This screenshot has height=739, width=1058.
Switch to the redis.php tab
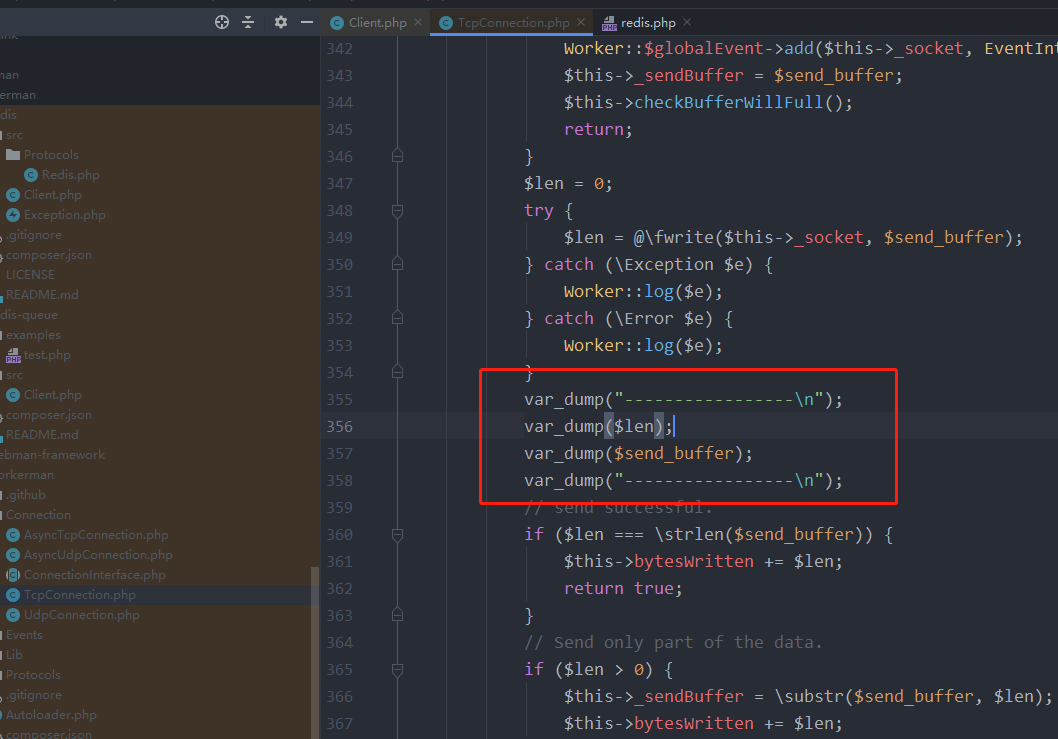647,22
